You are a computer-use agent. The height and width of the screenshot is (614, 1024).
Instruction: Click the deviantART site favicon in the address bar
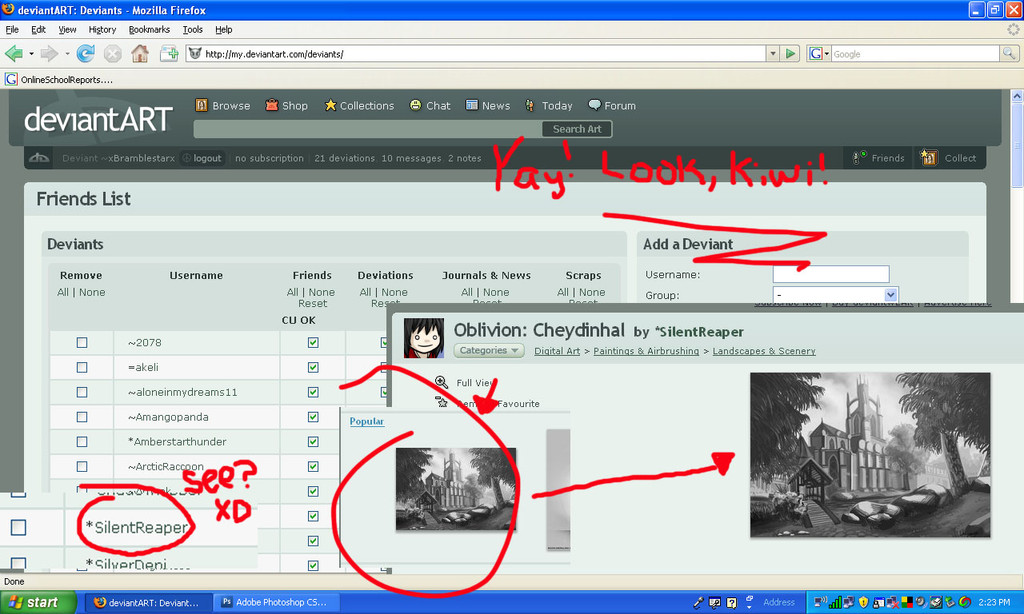195,54
